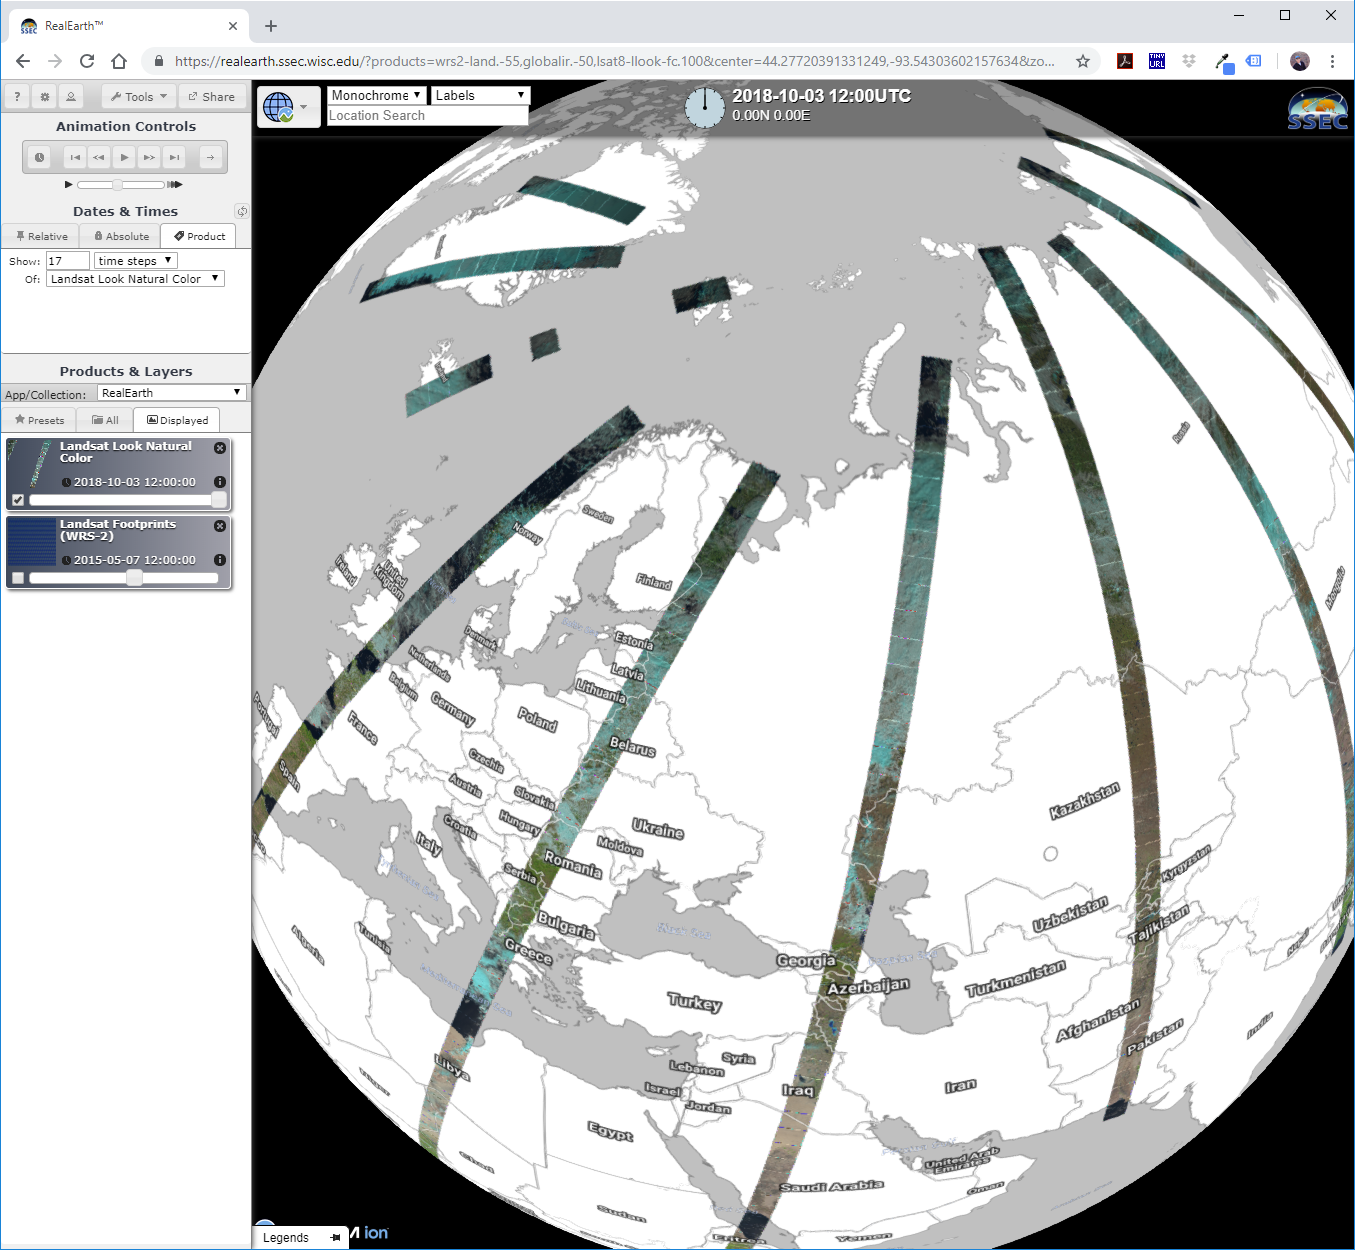The image size is (1355, 1250).
Task: Click the SSEC logo
Action: [1318, 109]
